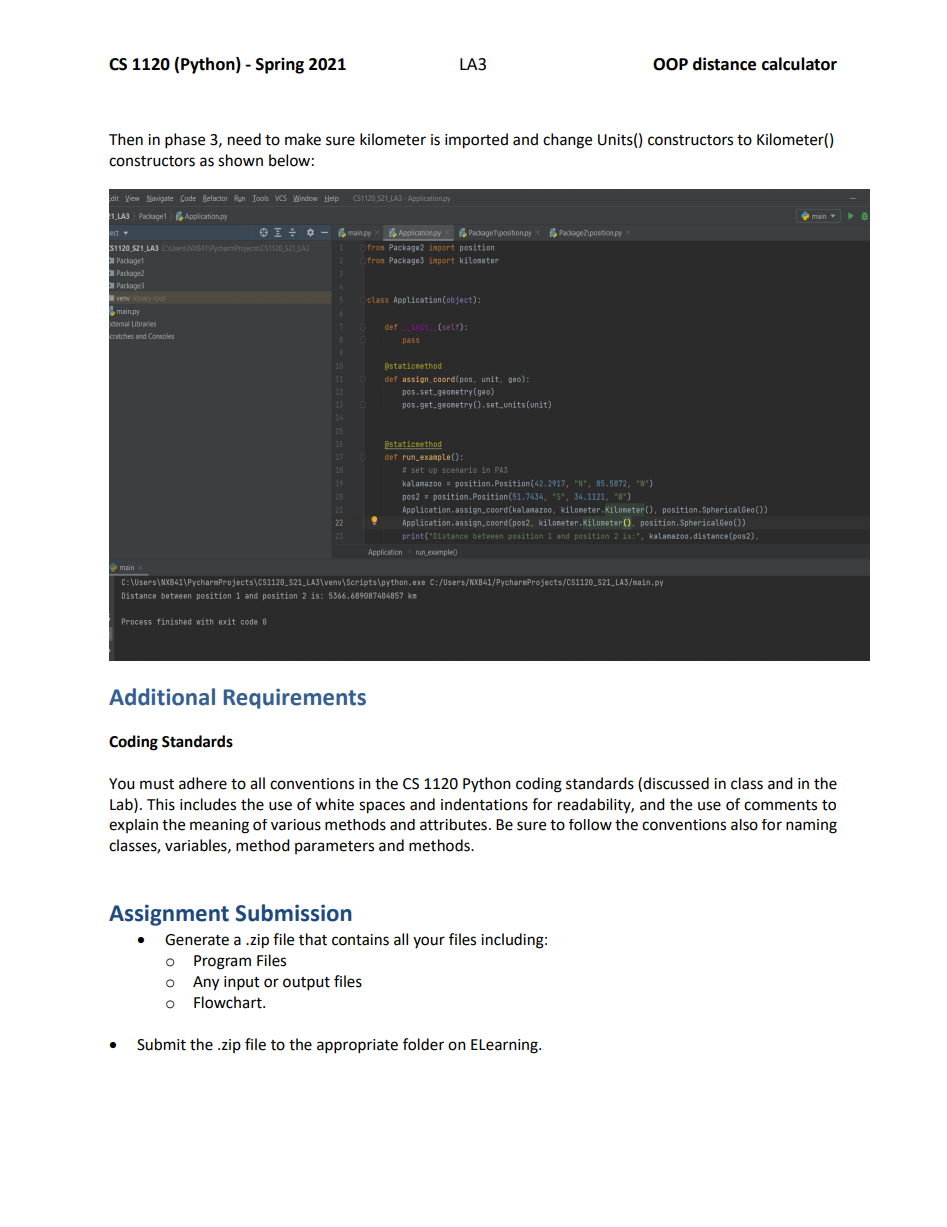This screenshot has height=1227, width=947.
Task: Switch to the Package1\position.py tab
Action: pos(501,231)
